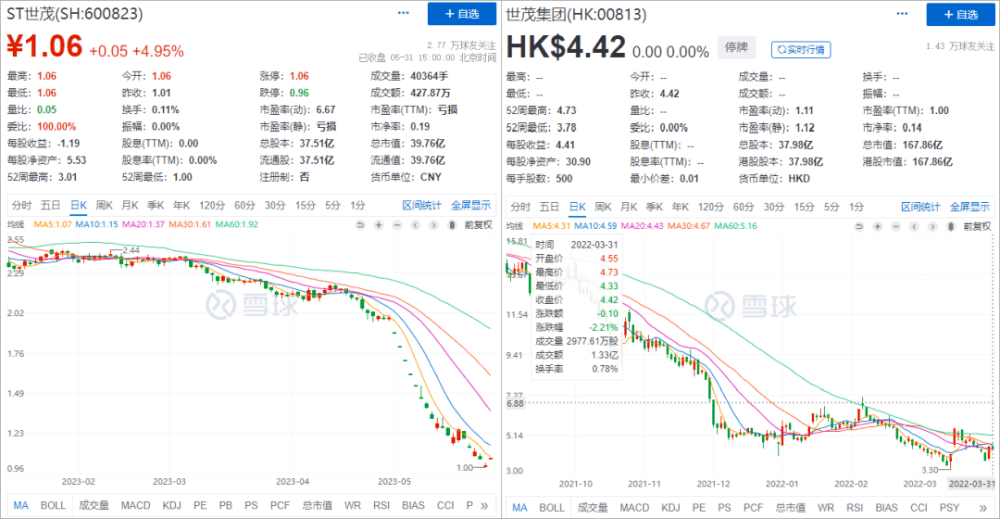Select MA indicator in 世茂集团 panel
The height and width of the screenshot is (519, 1000).
click(520, 508)
